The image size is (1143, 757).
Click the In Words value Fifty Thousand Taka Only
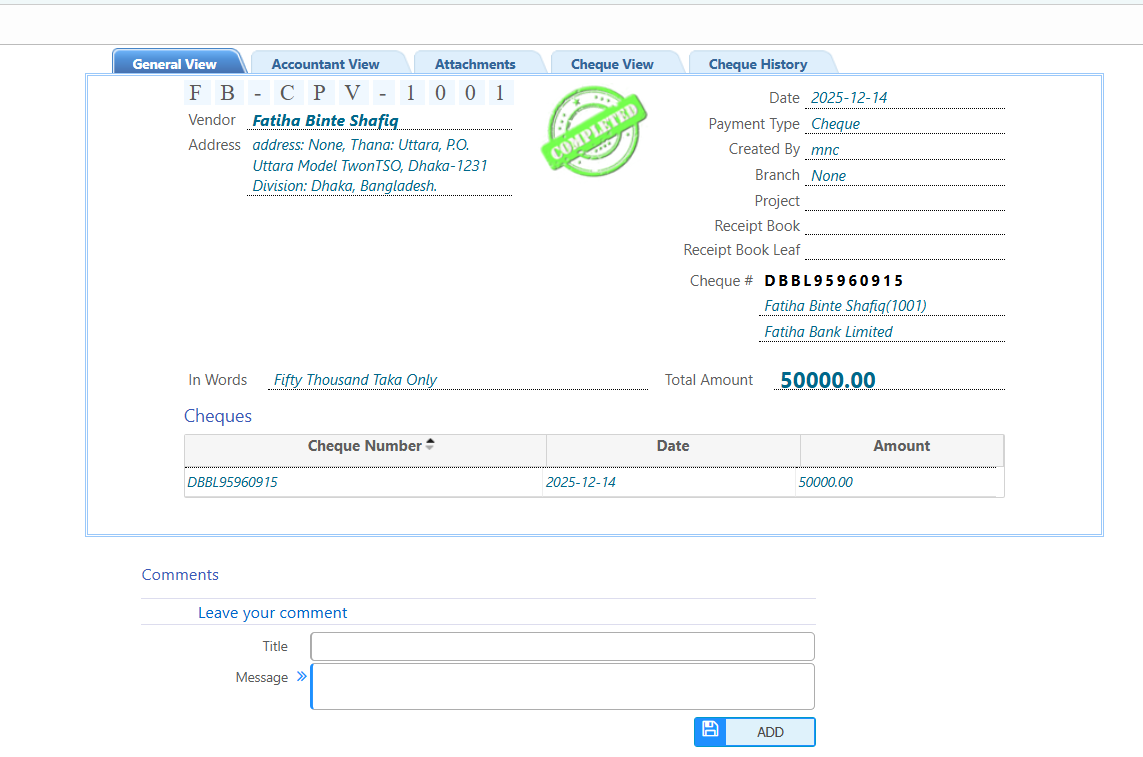(355, 380)
